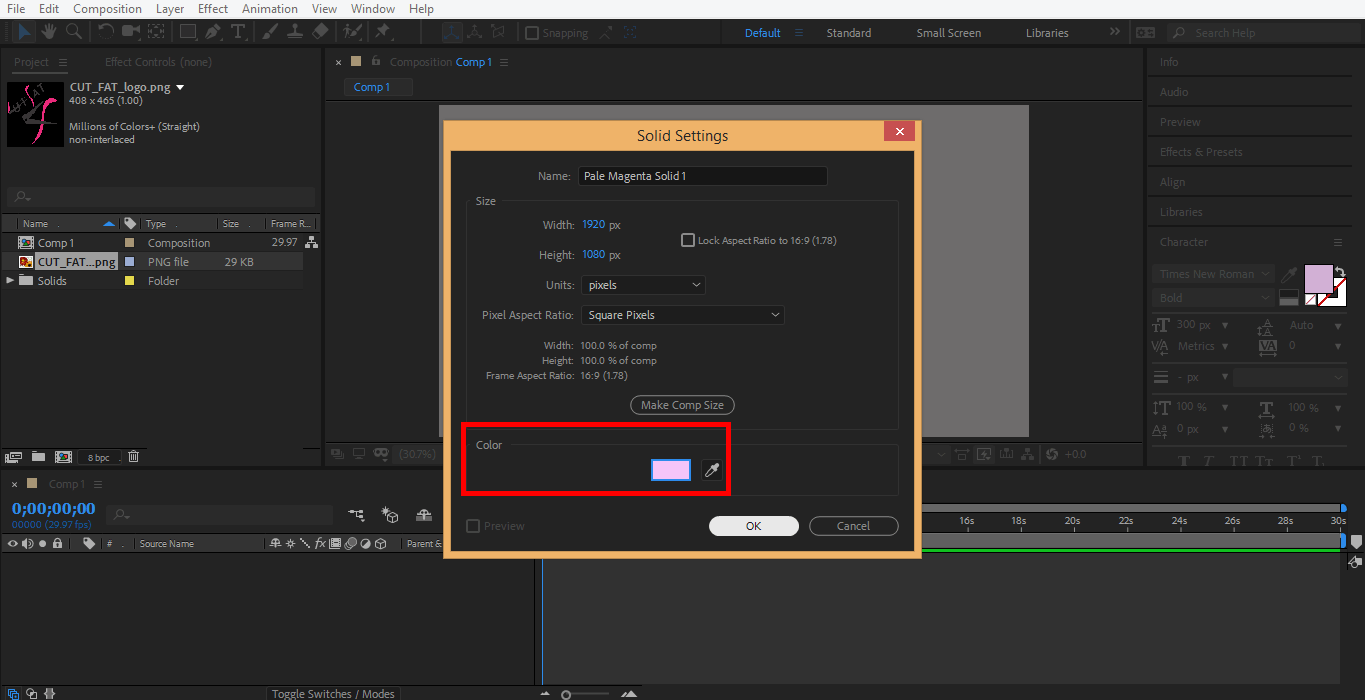Toggle Draft 3D icon in timeline
Image resolution: width=1365 pixels, height=700 pixels.
coord(391,514)
